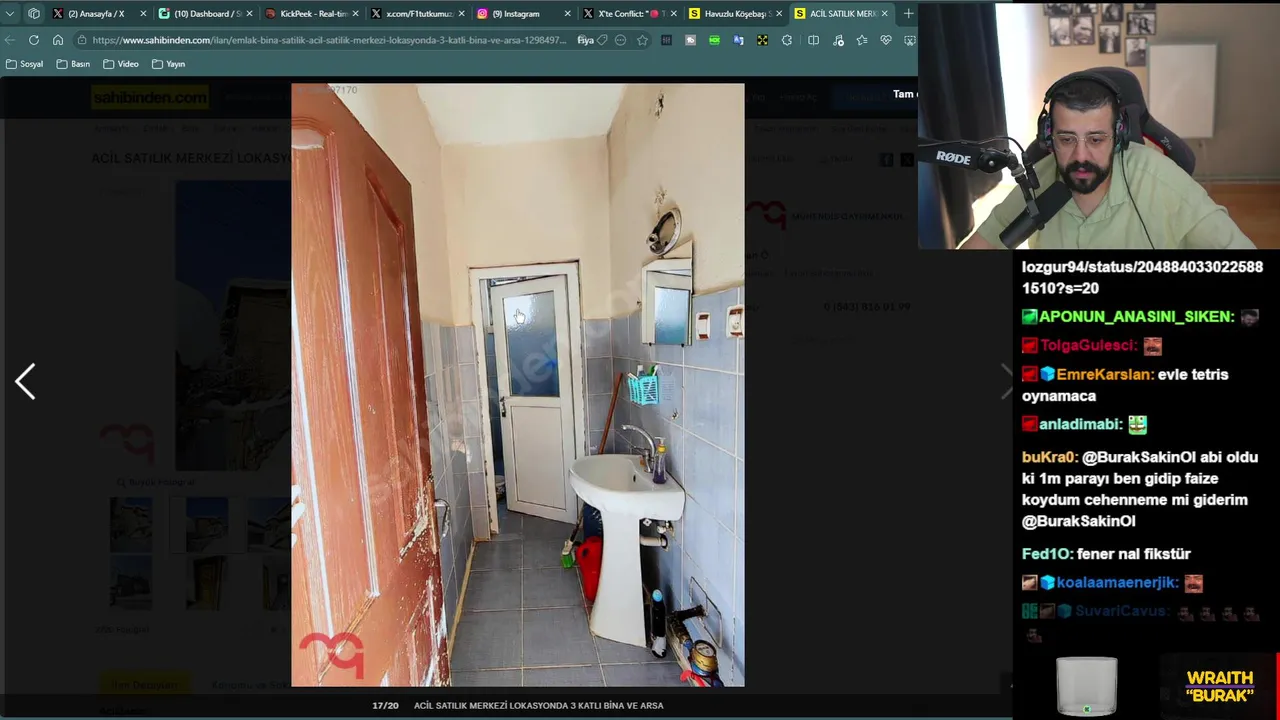Click the WRAITH BURAK badge
This screenshot has width=1280, height=720.
coord(1220,686)
